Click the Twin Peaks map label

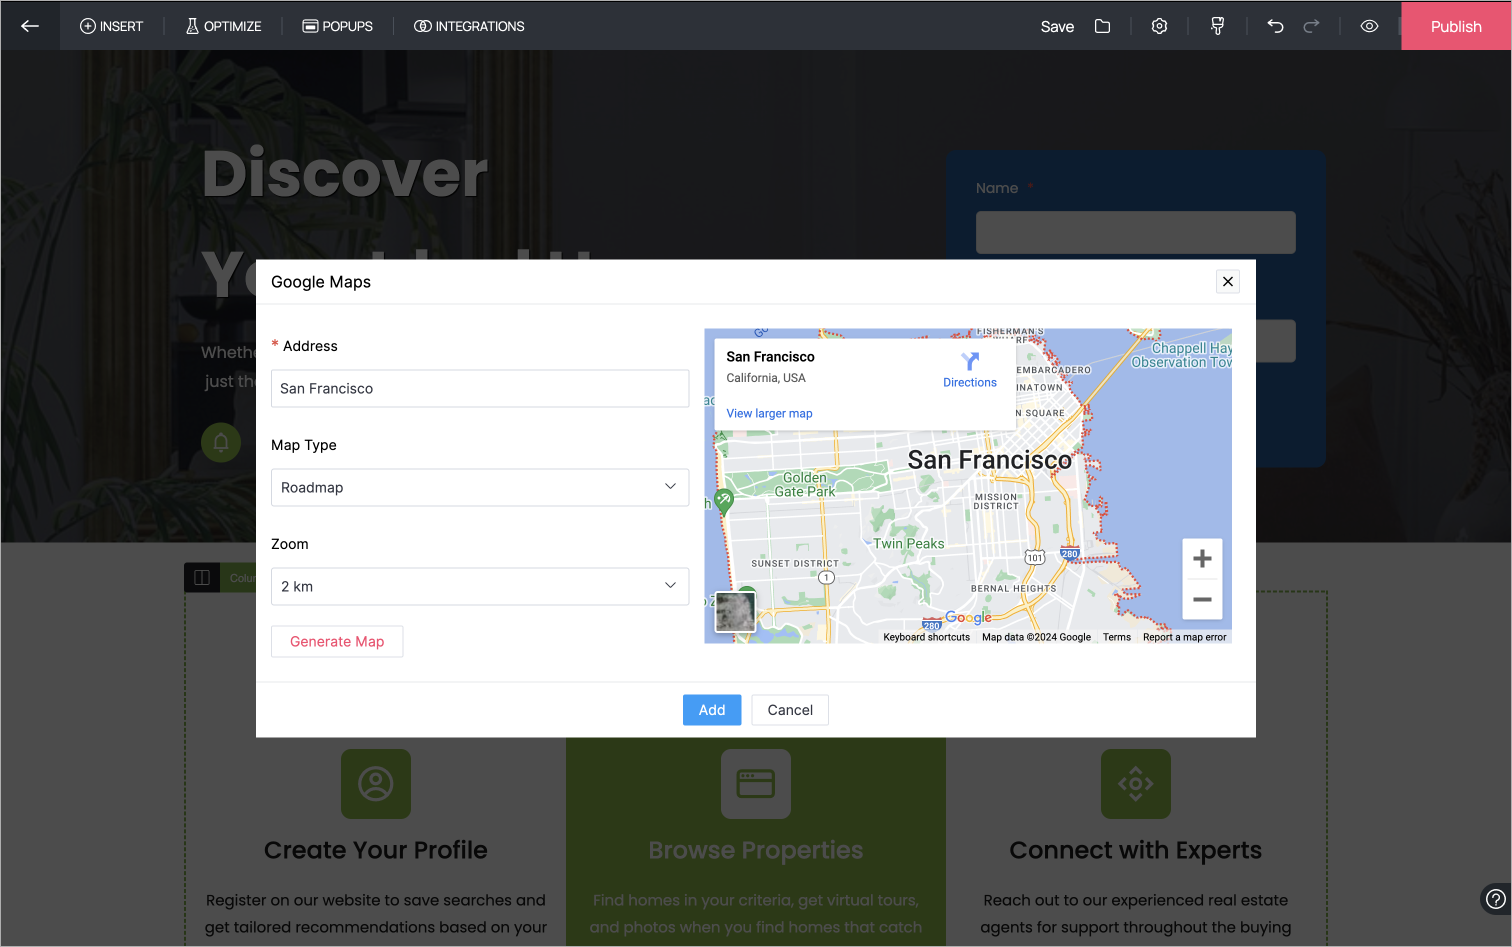coord(909,544)
